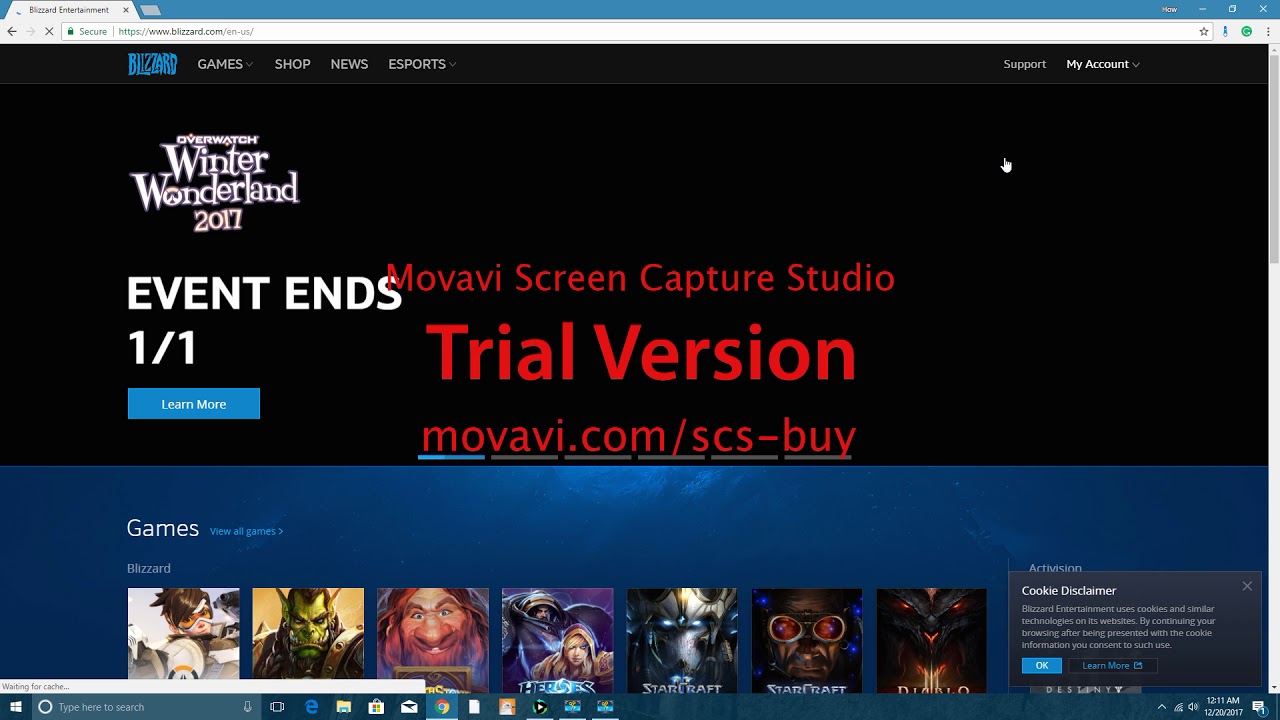Open the green play media taskbar icon

pos(540,707)
